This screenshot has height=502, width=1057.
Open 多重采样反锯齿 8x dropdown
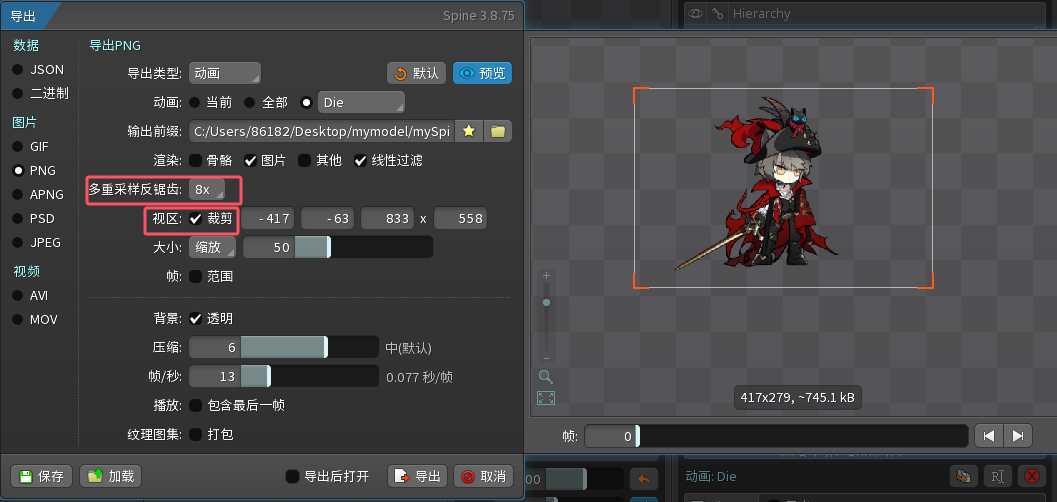click(x=206, y=189)
